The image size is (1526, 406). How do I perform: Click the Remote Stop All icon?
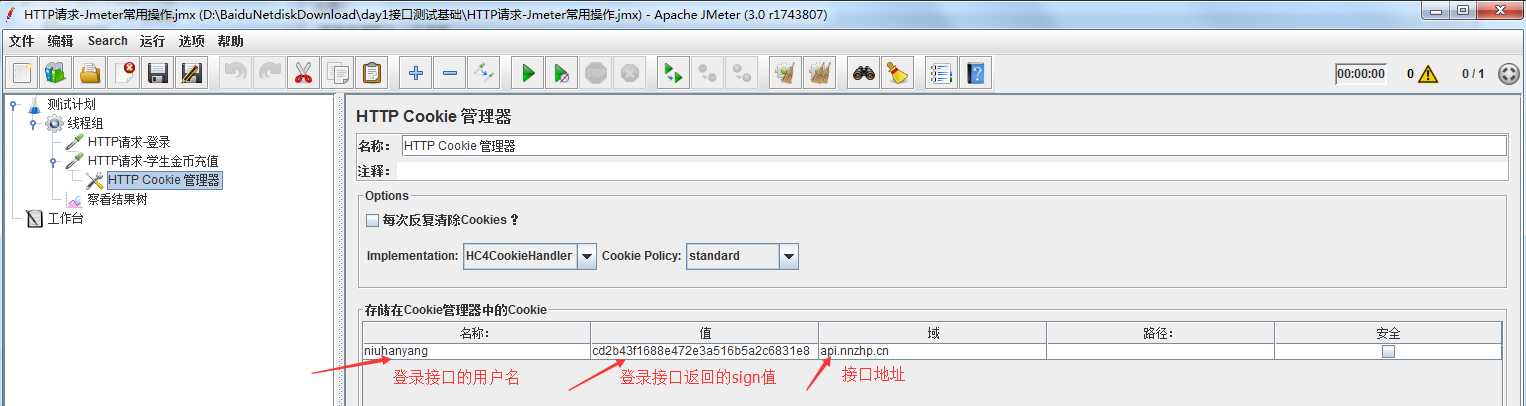click(708, 73)
